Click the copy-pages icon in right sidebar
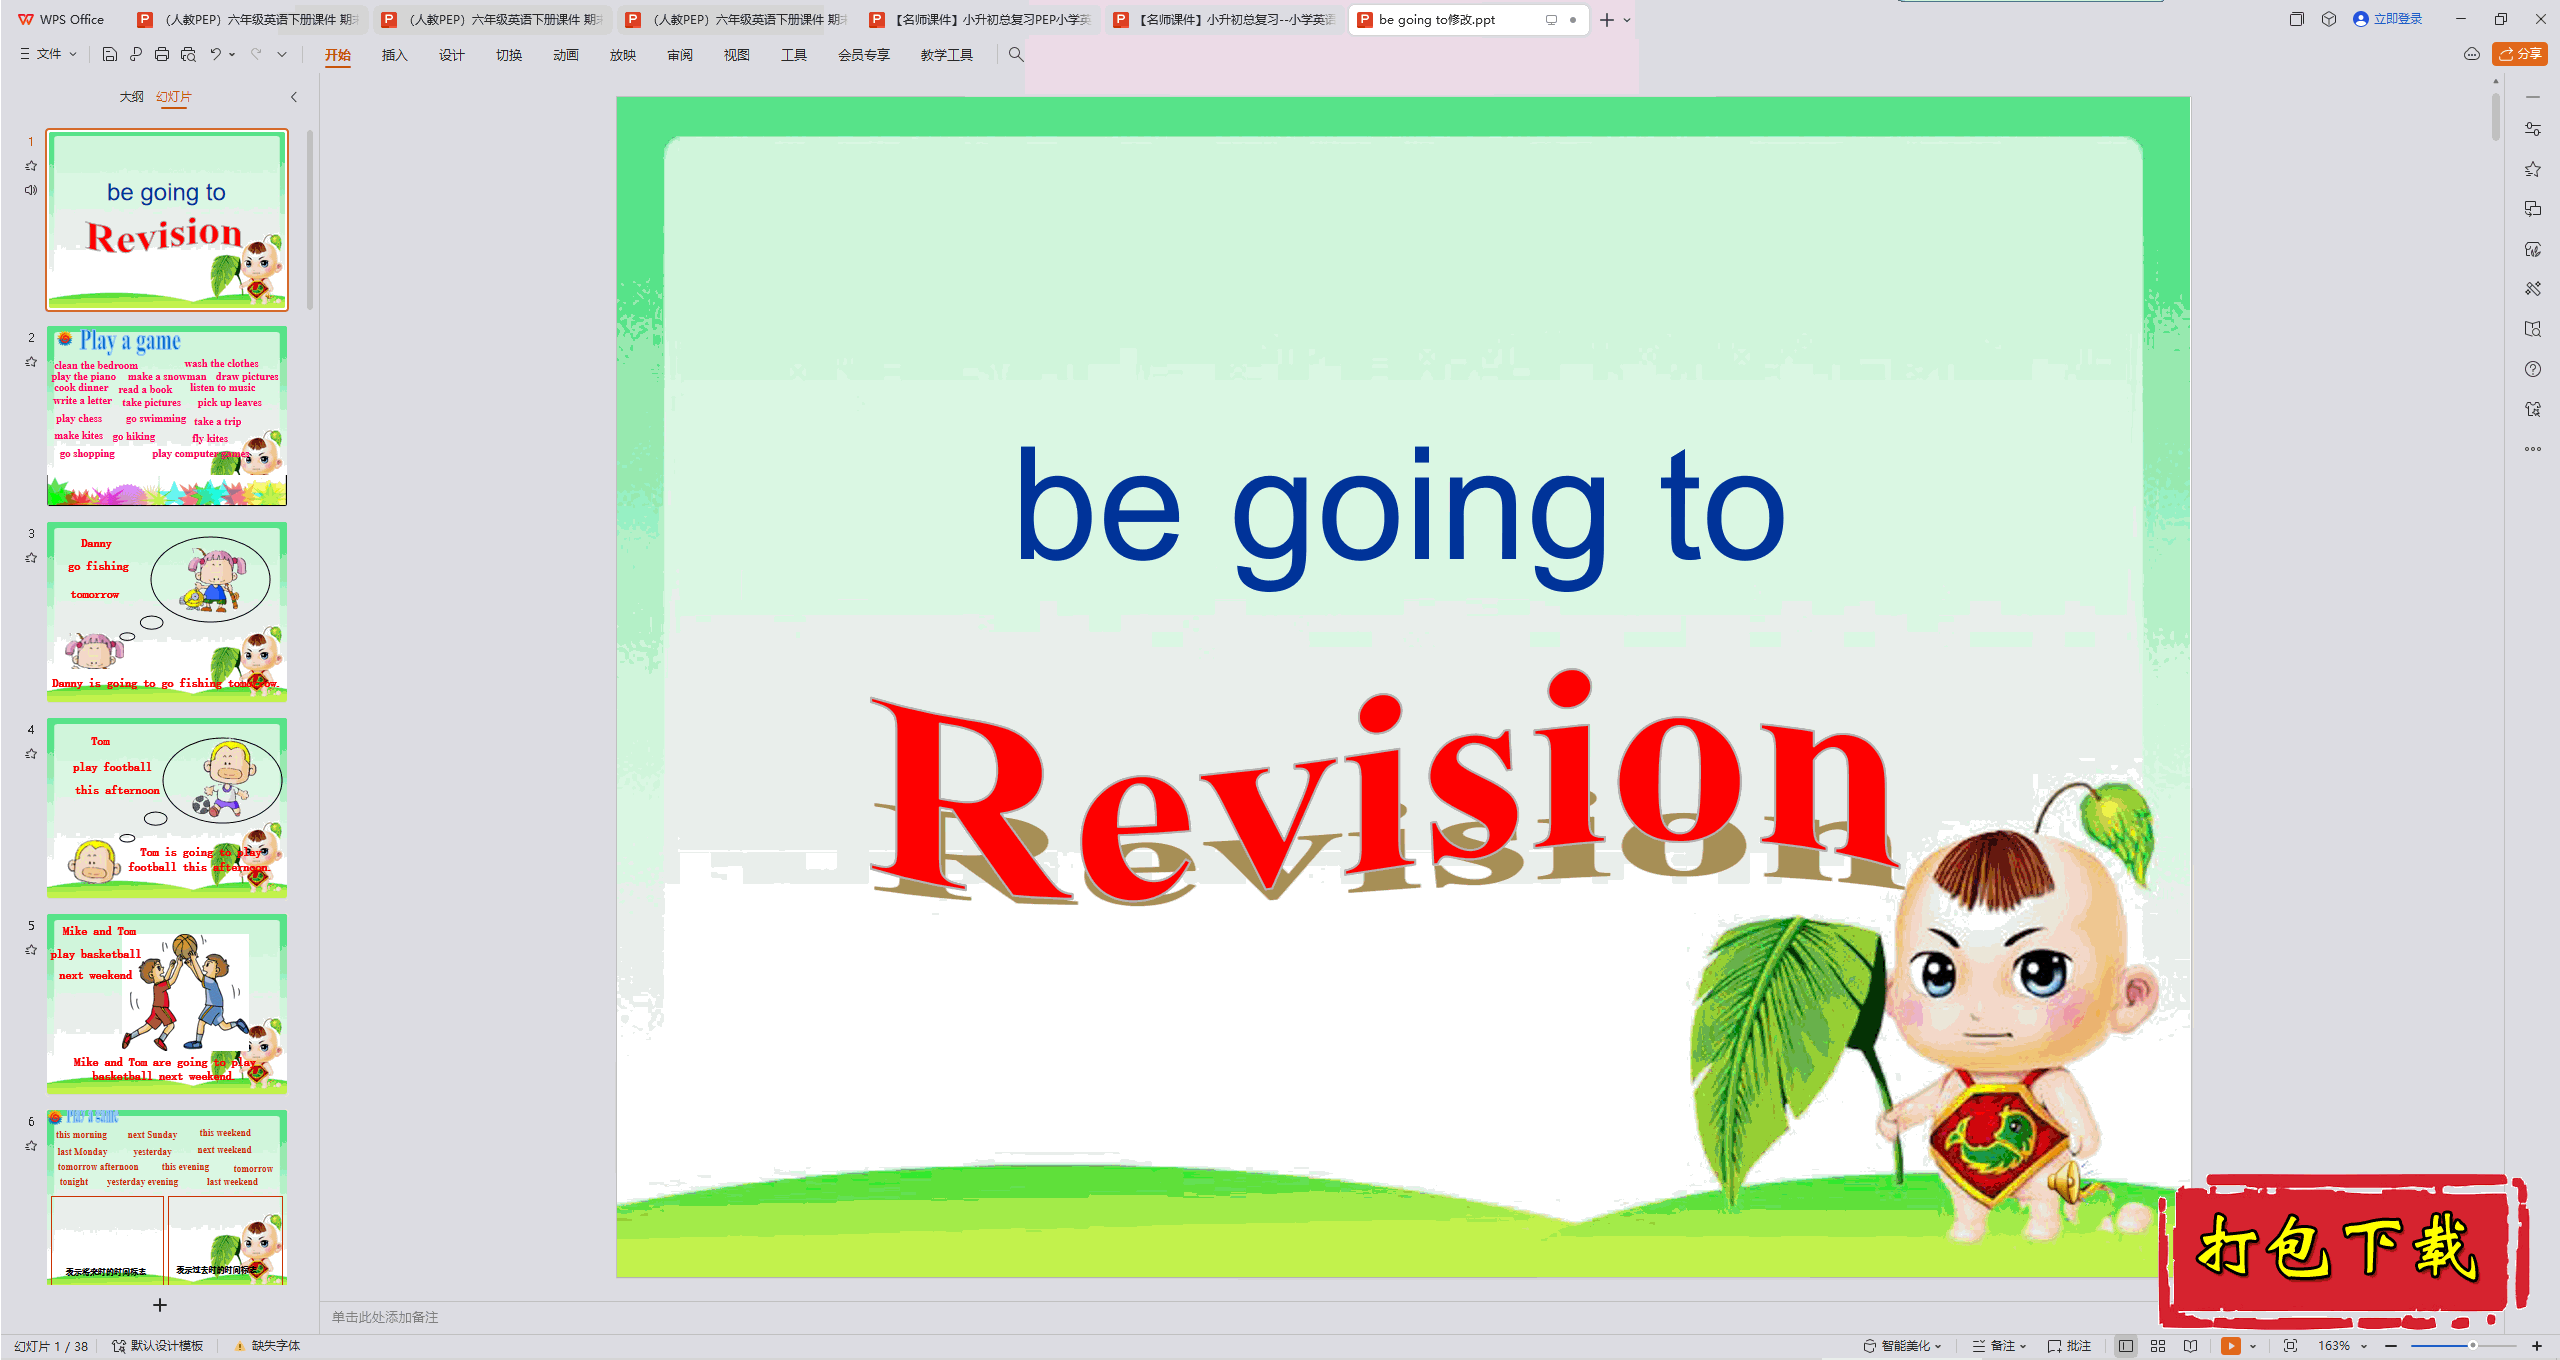This screenshot has width=2560, height=1360. point(2533,209)
